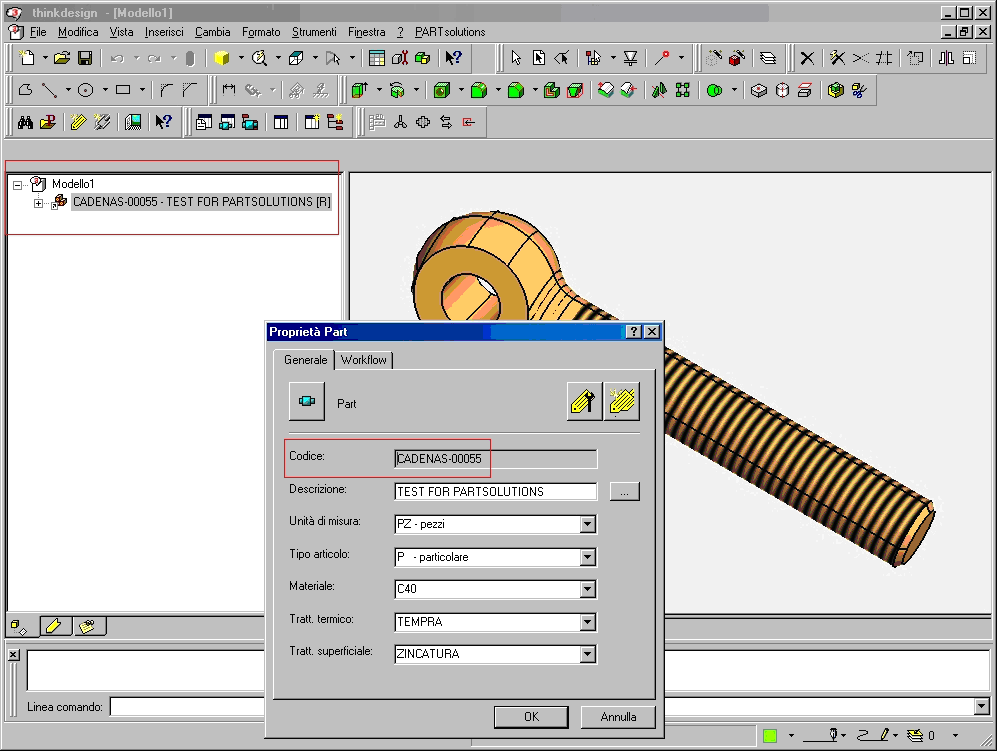Open the Inserisci menu
Screen dimensions: 997x751
[x=163, y=32]
